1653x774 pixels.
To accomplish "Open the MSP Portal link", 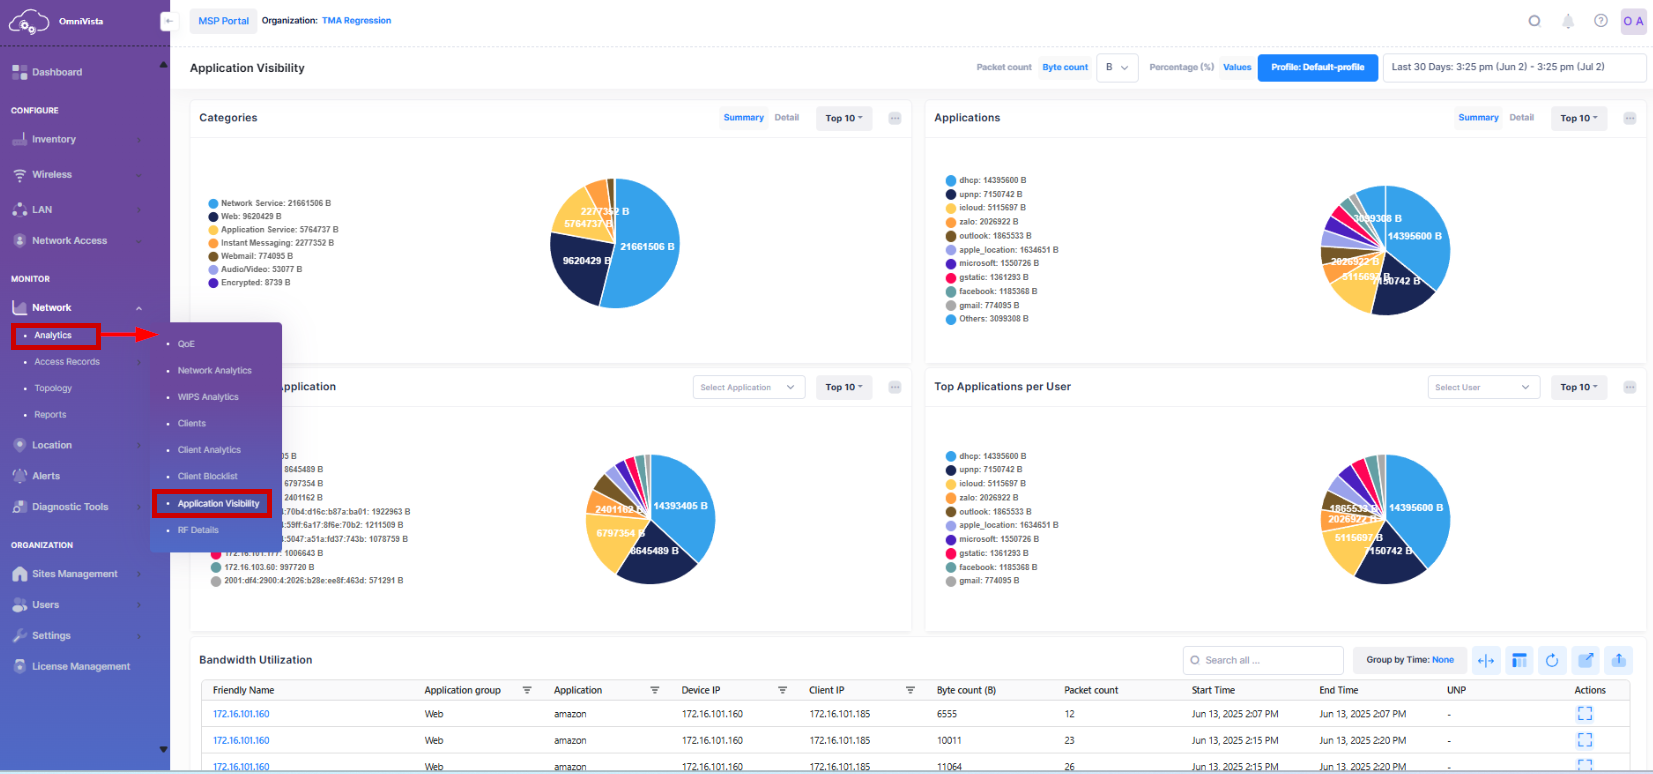I will click(x=223, y=21).
